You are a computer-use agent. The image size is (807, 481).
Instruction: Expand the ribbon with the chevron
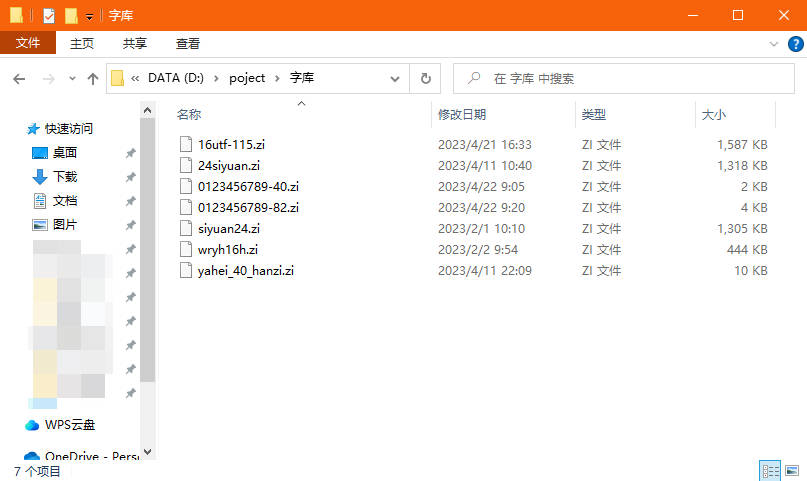[774, 44]
